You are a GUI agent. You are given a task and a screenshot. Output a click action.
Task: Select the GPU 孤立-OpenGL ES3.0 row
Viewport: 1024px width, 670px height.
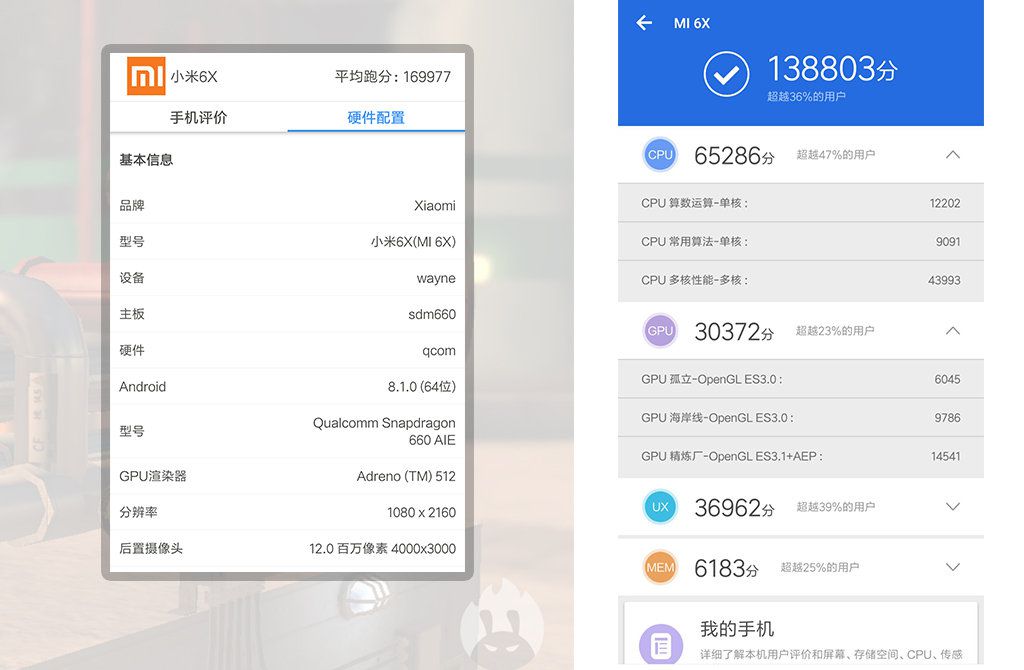tap(801, 379)
